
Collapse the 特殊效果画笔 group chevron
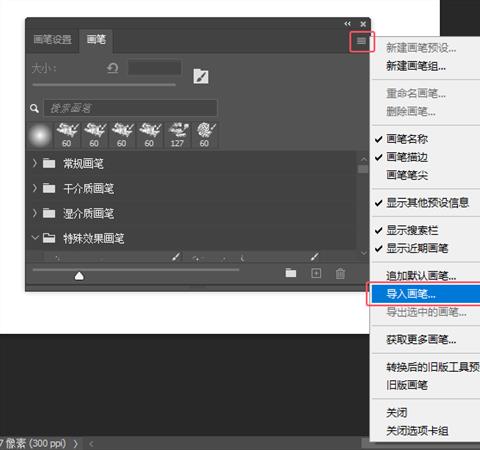coord(35,238)
